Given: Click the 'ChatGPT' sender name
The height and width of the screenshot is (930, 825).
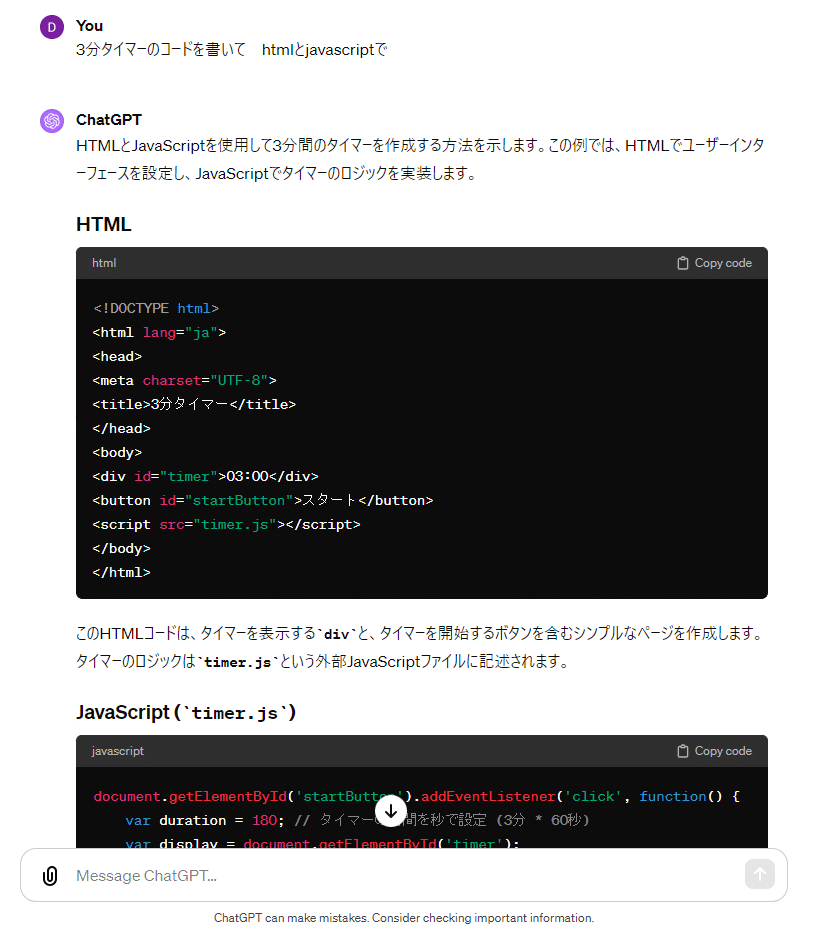Looking at the screenshot, I should pyautogui.click(x=109, y=120).
